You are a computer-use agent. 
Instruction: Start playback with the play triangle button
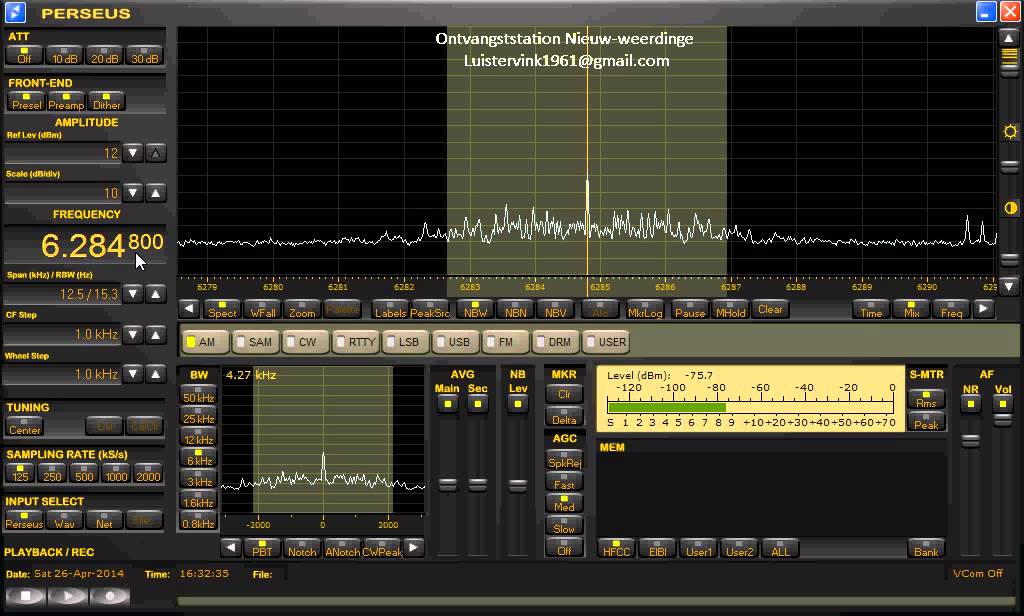(x=67, y=596)
